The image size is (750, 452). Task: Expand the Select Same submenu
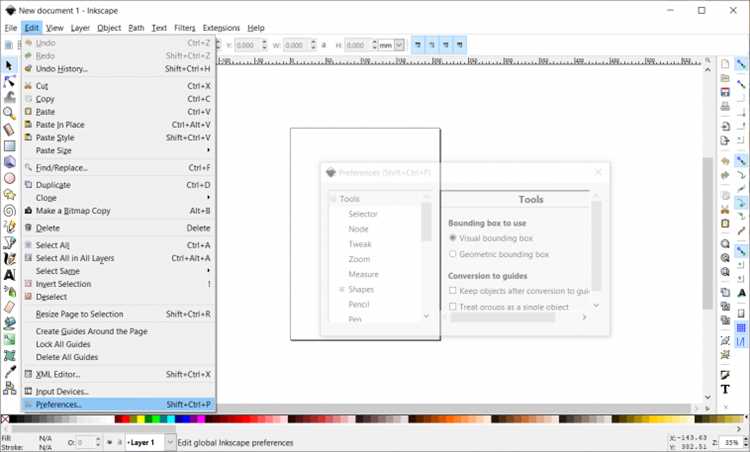(x=118, y=271)
